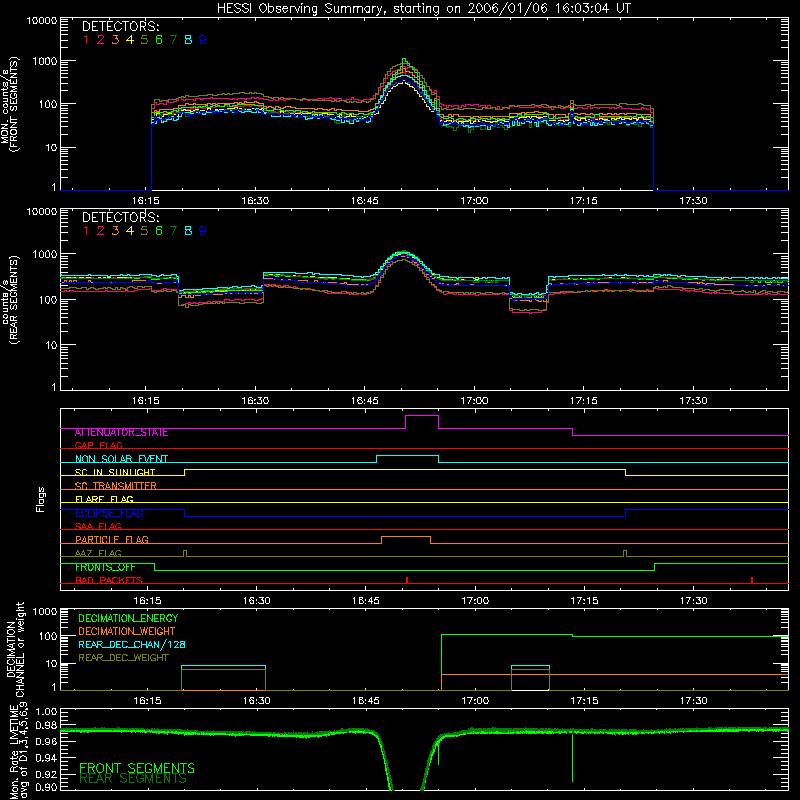Select yellow detector 4 in front segments legend
Screen dimensions: 800x800
click(x=130, y=40)
